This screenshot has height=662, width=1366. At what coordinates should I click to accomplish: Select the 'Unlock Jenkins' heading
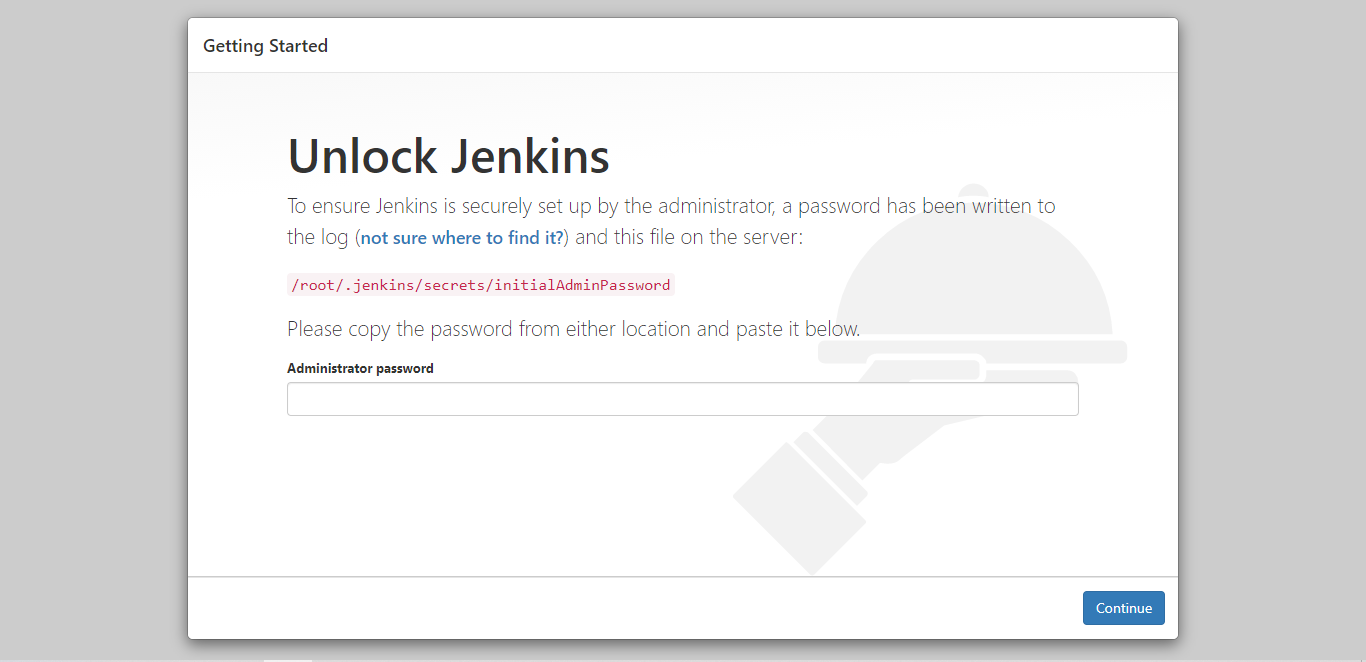click(448, 156)
